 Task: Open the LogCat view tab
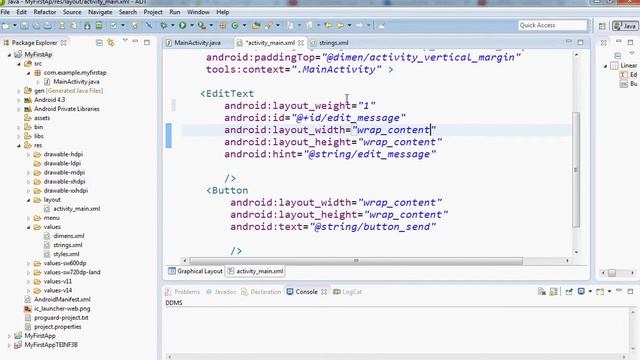348,292
